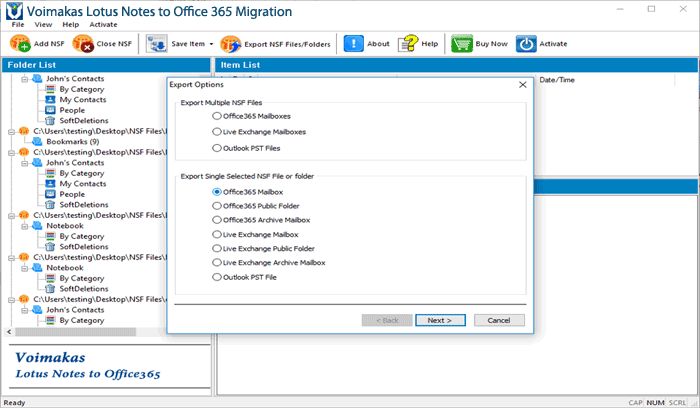The width and height of the screenshot is (700, 408).
Task: Open the About info icon
Action: pyautogui.click(x=354, y=44)
